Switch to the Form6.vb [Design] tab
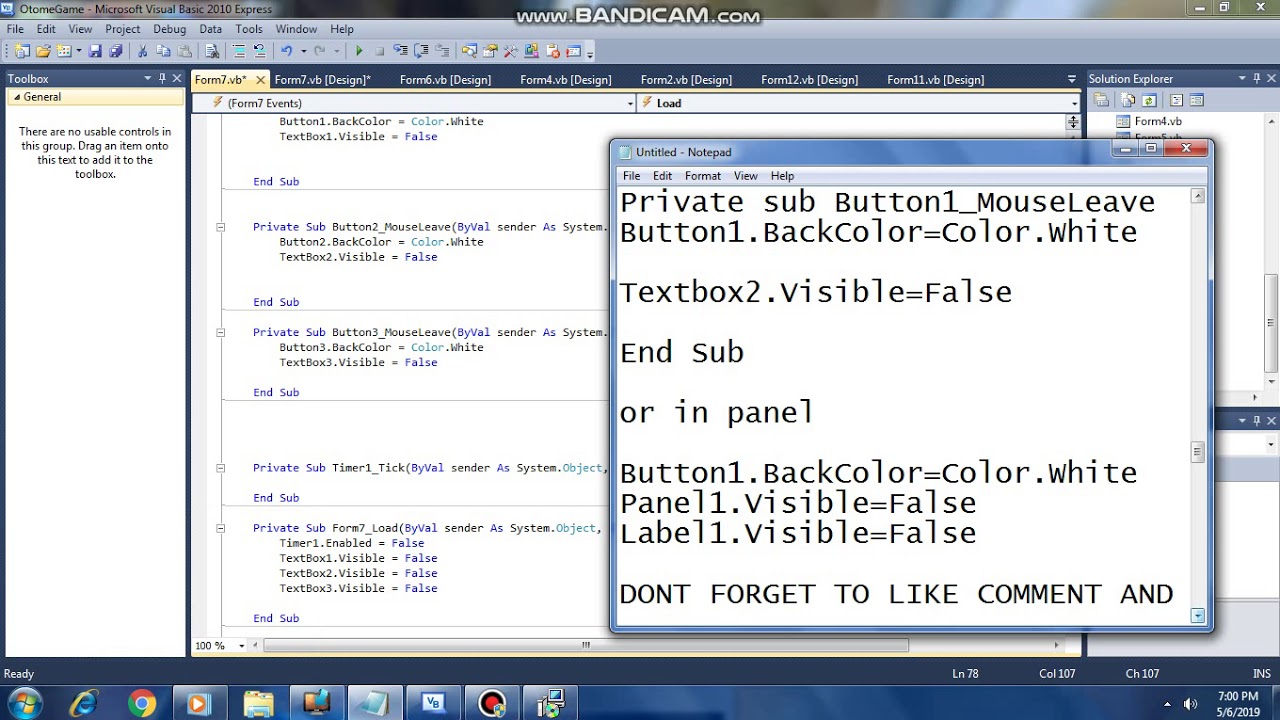 pyautogui.click(x=445, y=80)
